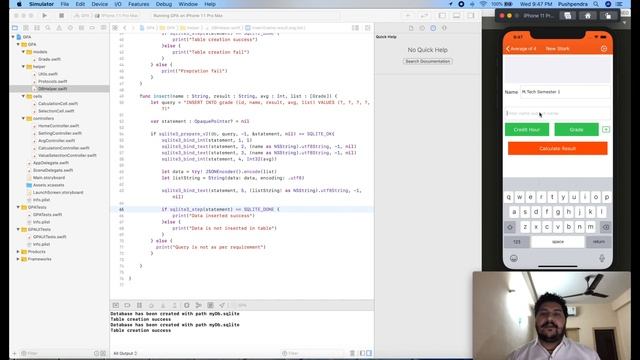Open the related items grid icon
640x360 pixels.
(x=115, y=28)
